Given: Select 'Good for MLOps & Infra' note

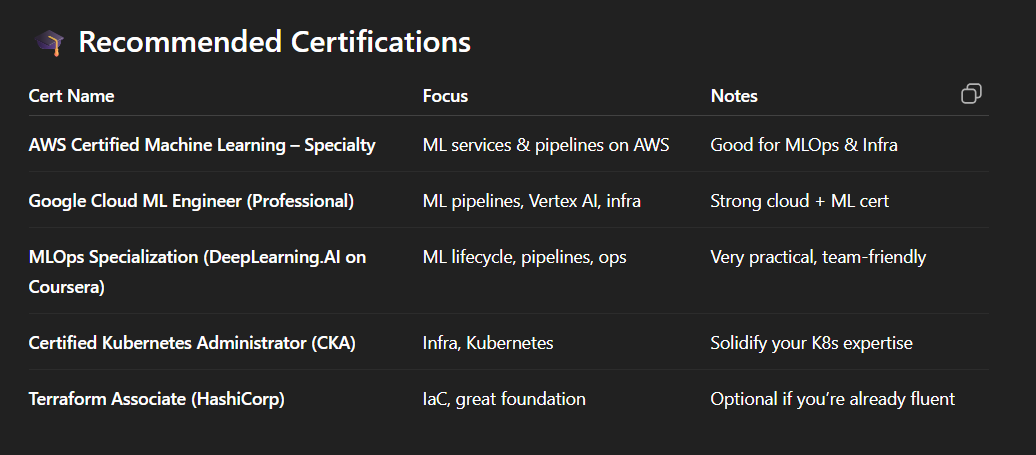Looking at the screenshot, I should (x=804, y=145).
